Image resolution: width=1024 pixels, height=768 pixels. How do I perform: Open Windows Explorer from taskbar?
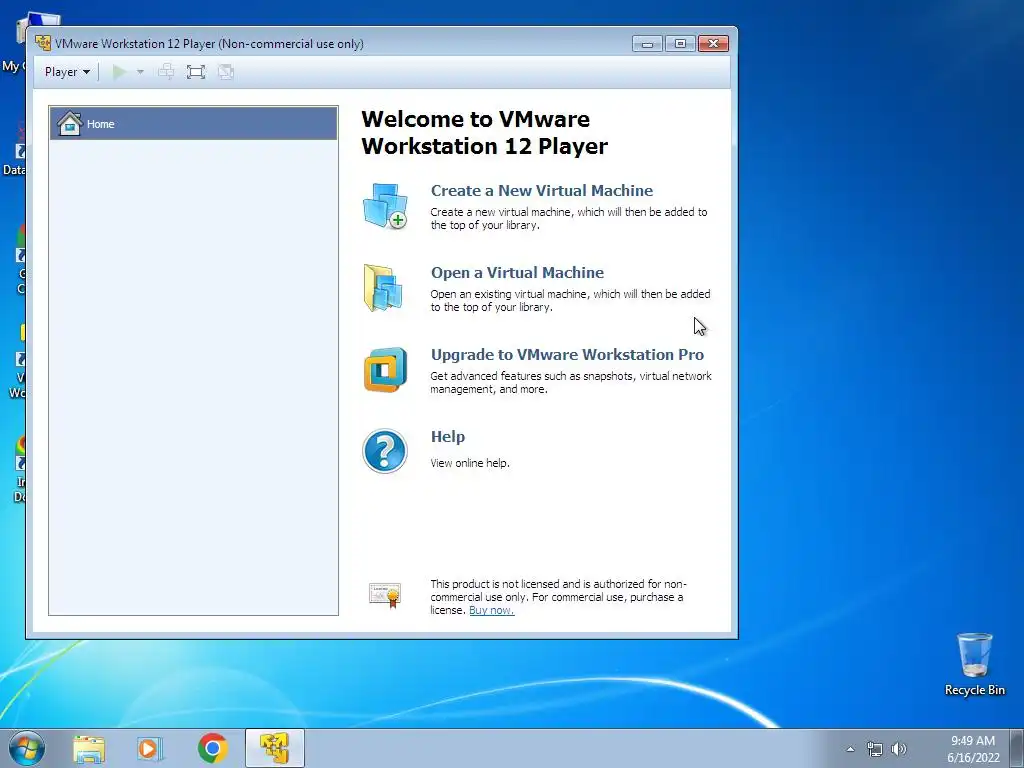point(89,749)
